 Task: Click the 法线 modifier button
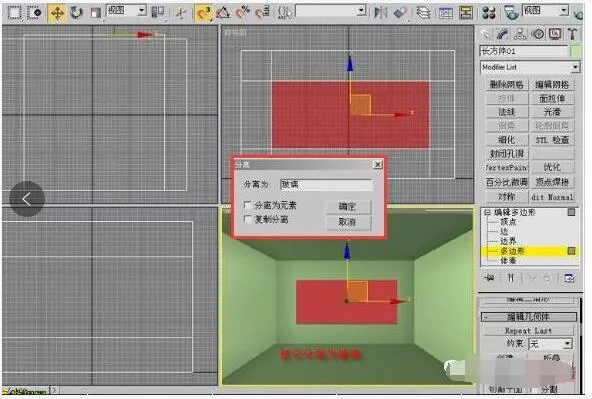(506, 112)
